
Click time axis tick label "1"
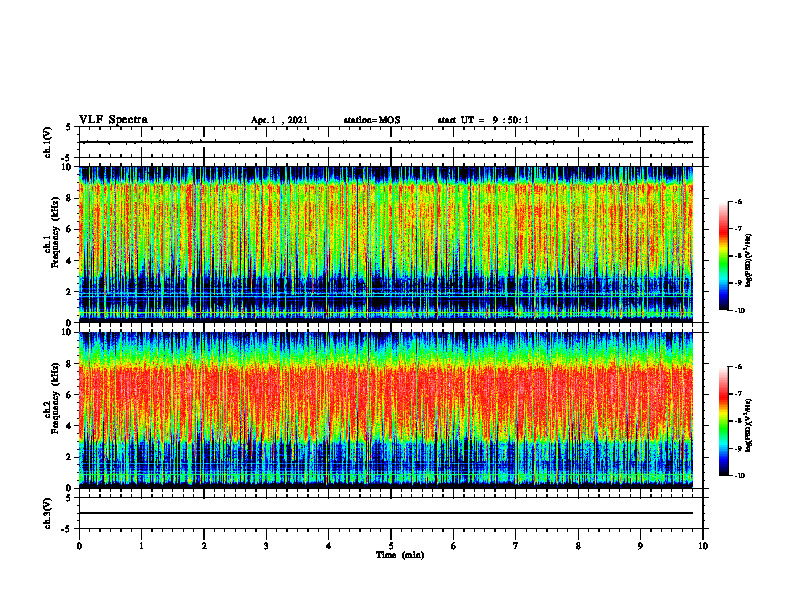coord(141,546)
